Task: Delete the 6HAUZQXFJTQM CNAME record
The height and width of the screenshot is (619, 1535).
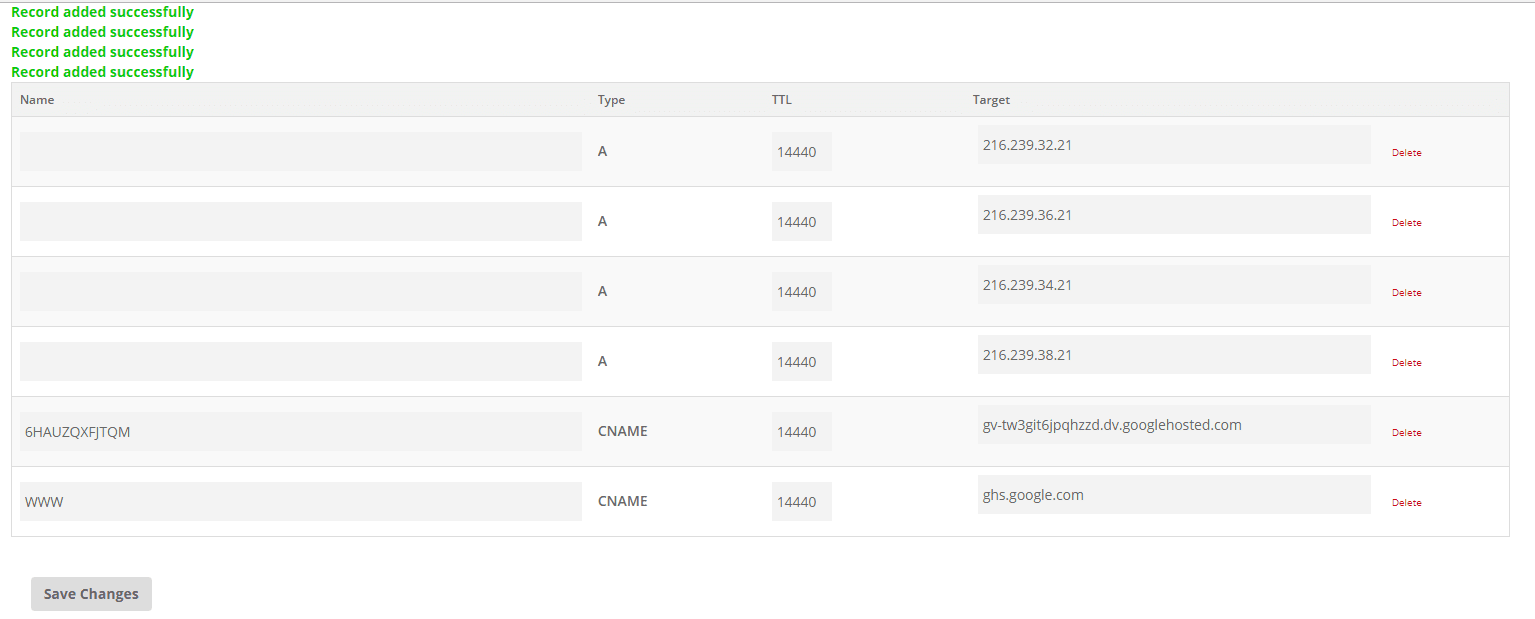Action: (1406, 432)
